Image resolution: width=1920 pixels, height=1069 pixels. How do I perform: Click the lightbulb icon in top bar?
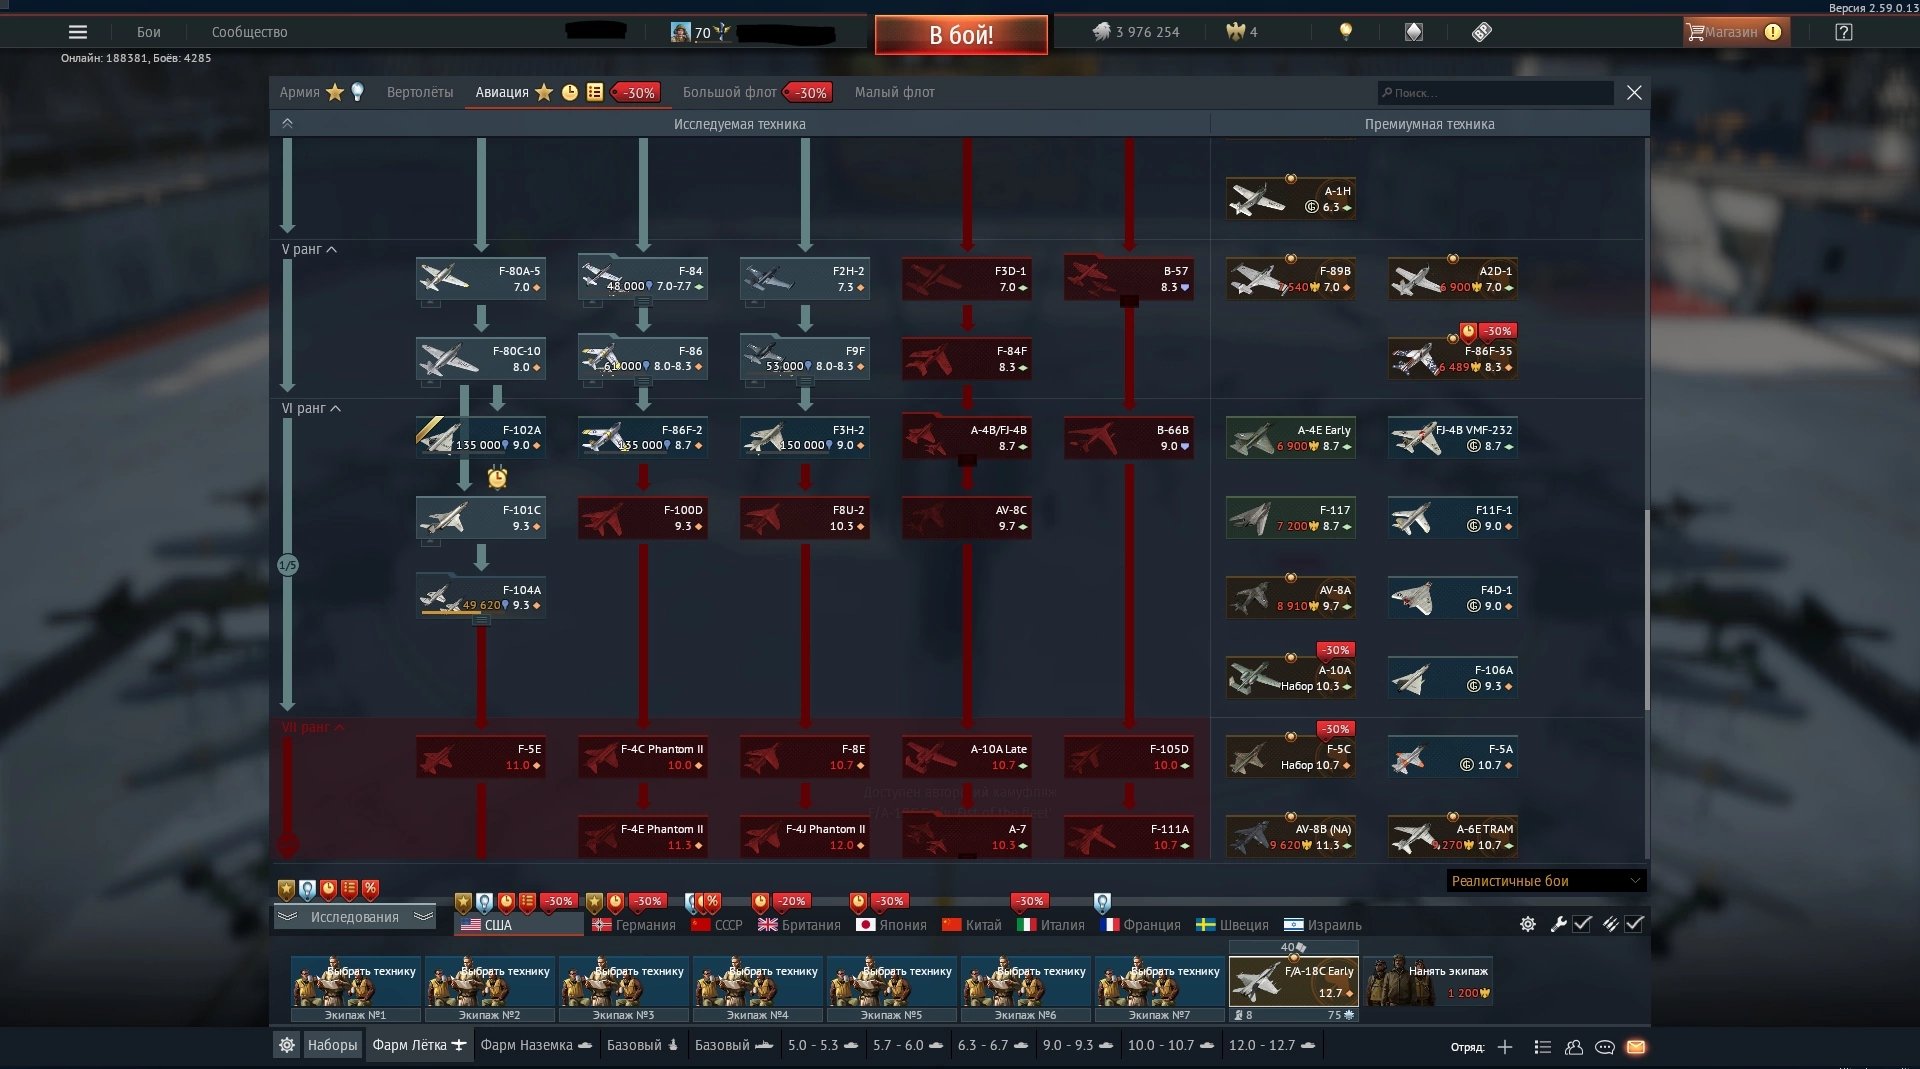1346,32
